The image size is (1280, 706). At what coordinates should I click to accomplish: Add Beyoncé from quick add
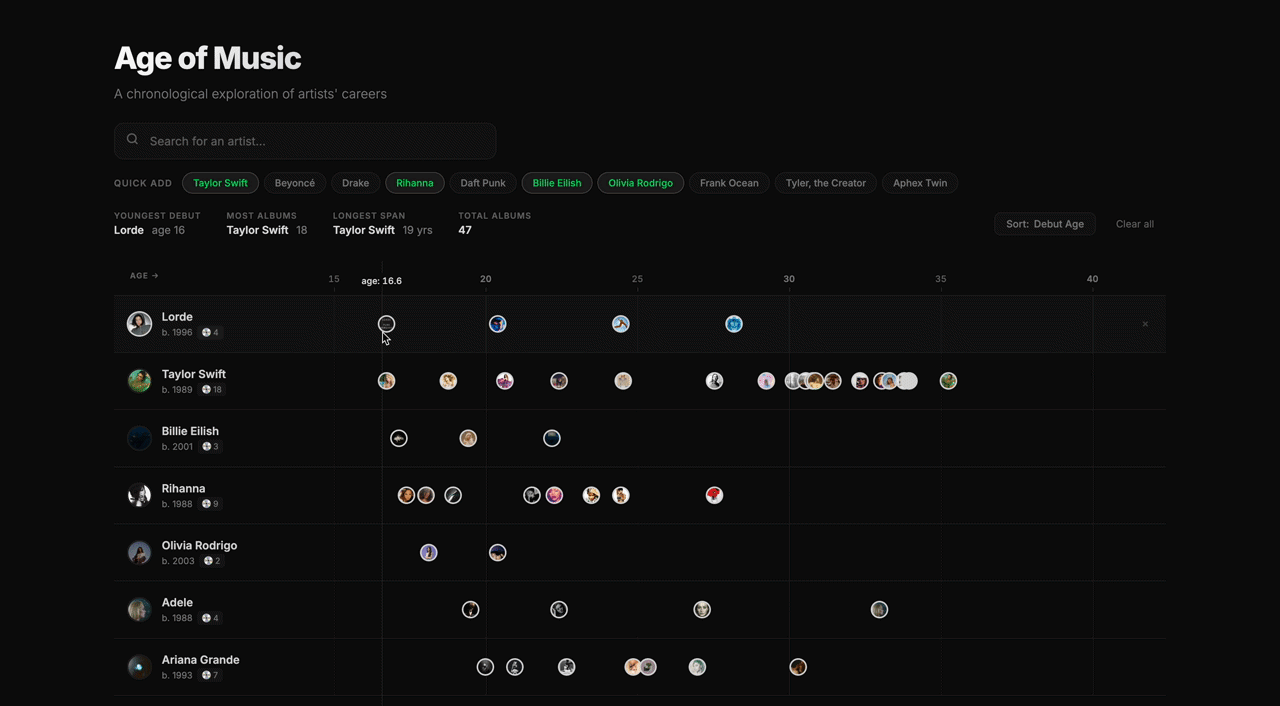point(295,183)
